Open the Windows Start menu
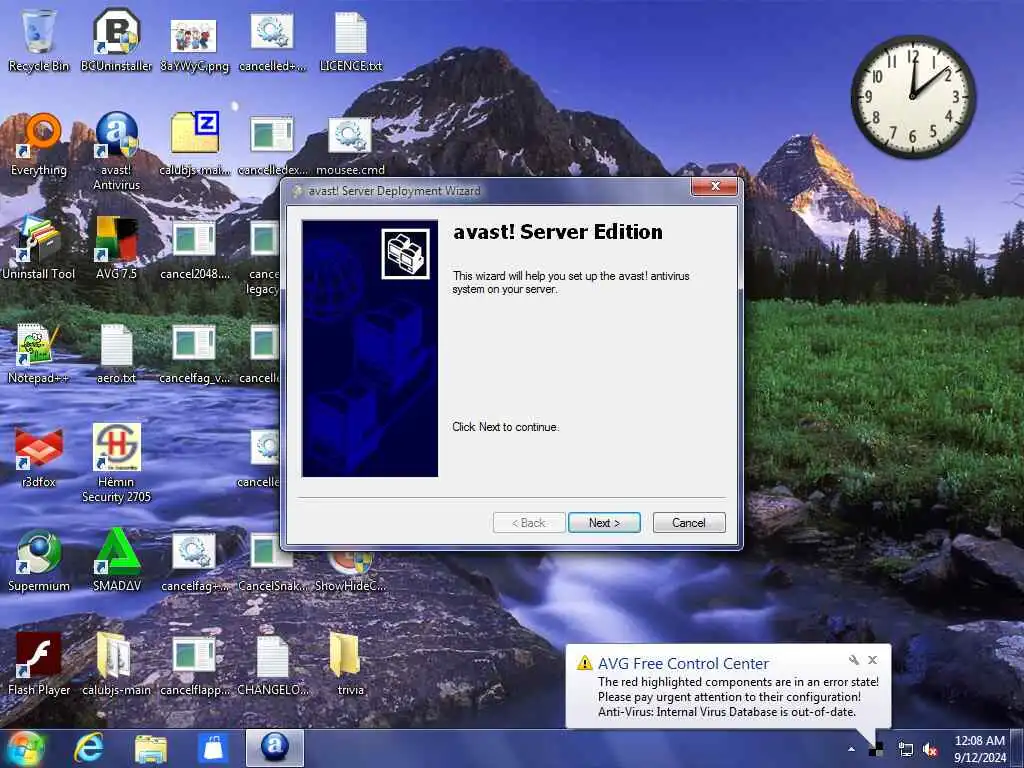The width and height of the screenshot is (1024, 768). pyautogui.click(x=25, y=748)
